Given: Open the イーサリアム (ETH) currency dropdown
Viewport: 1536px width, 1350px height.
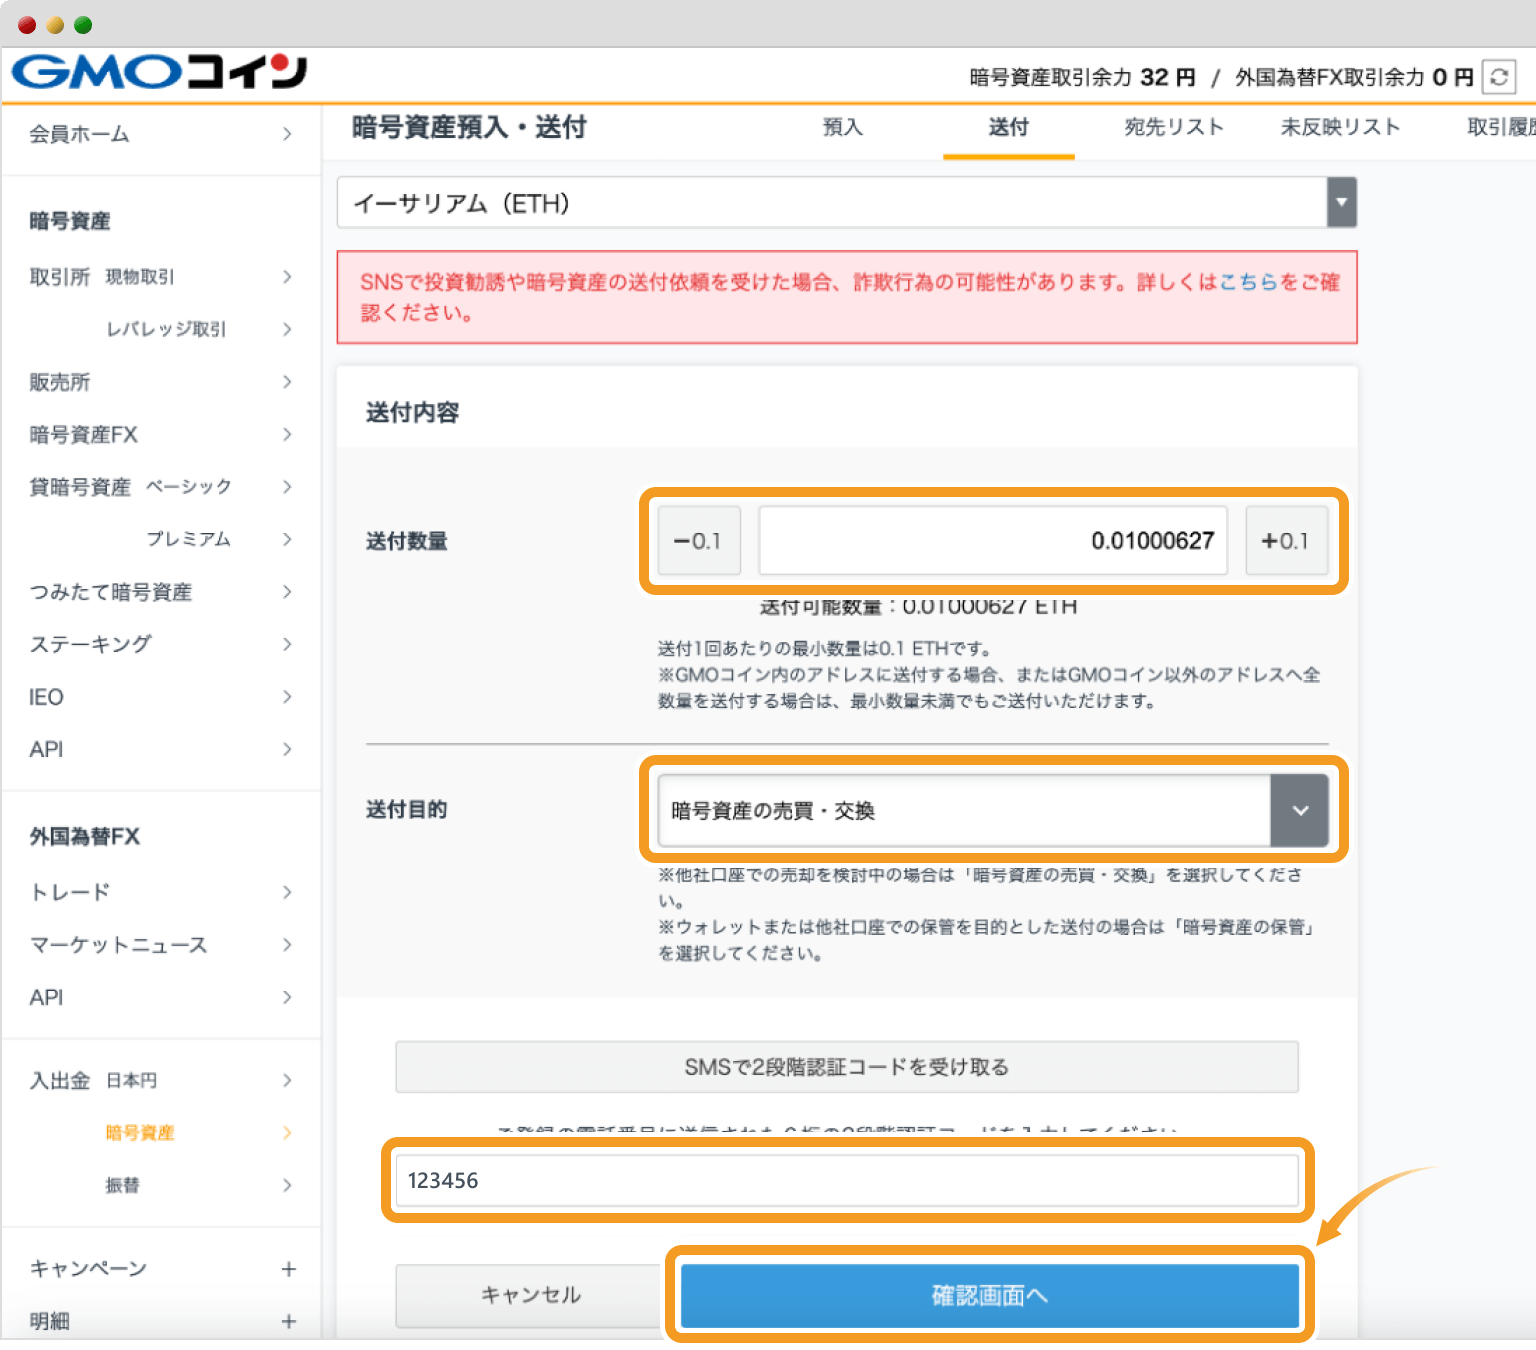Looking at the screenshot, I should click(846, 203).
